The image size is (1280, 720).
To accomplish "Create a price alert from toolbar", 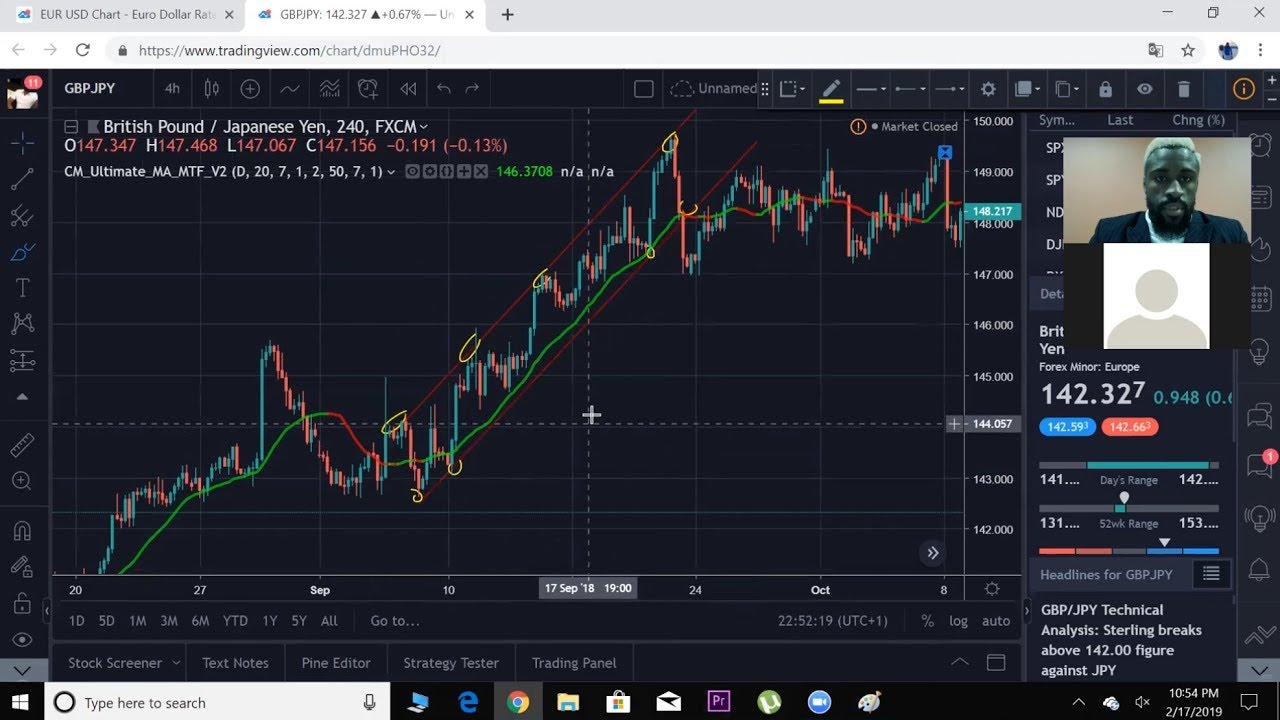I will coord(368,88).
